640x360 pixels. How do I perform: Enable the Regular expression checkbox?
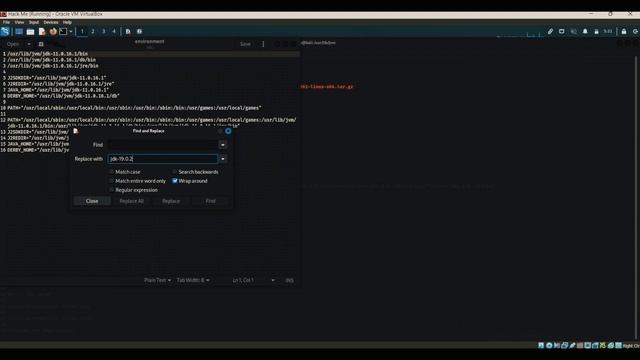(x=111, y=190)
